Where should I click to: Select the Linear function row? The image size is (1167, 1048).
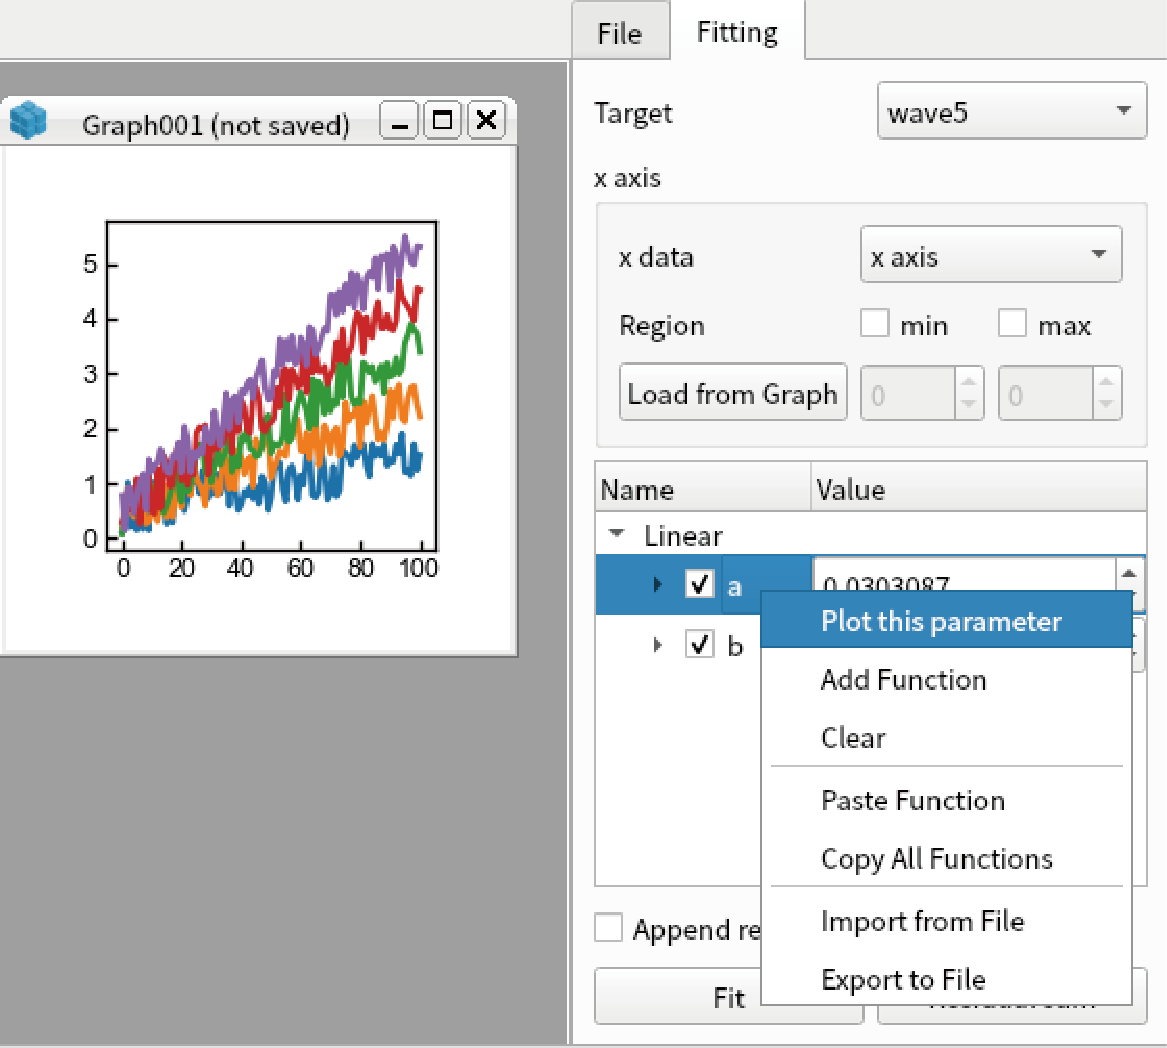click(870, 534)
